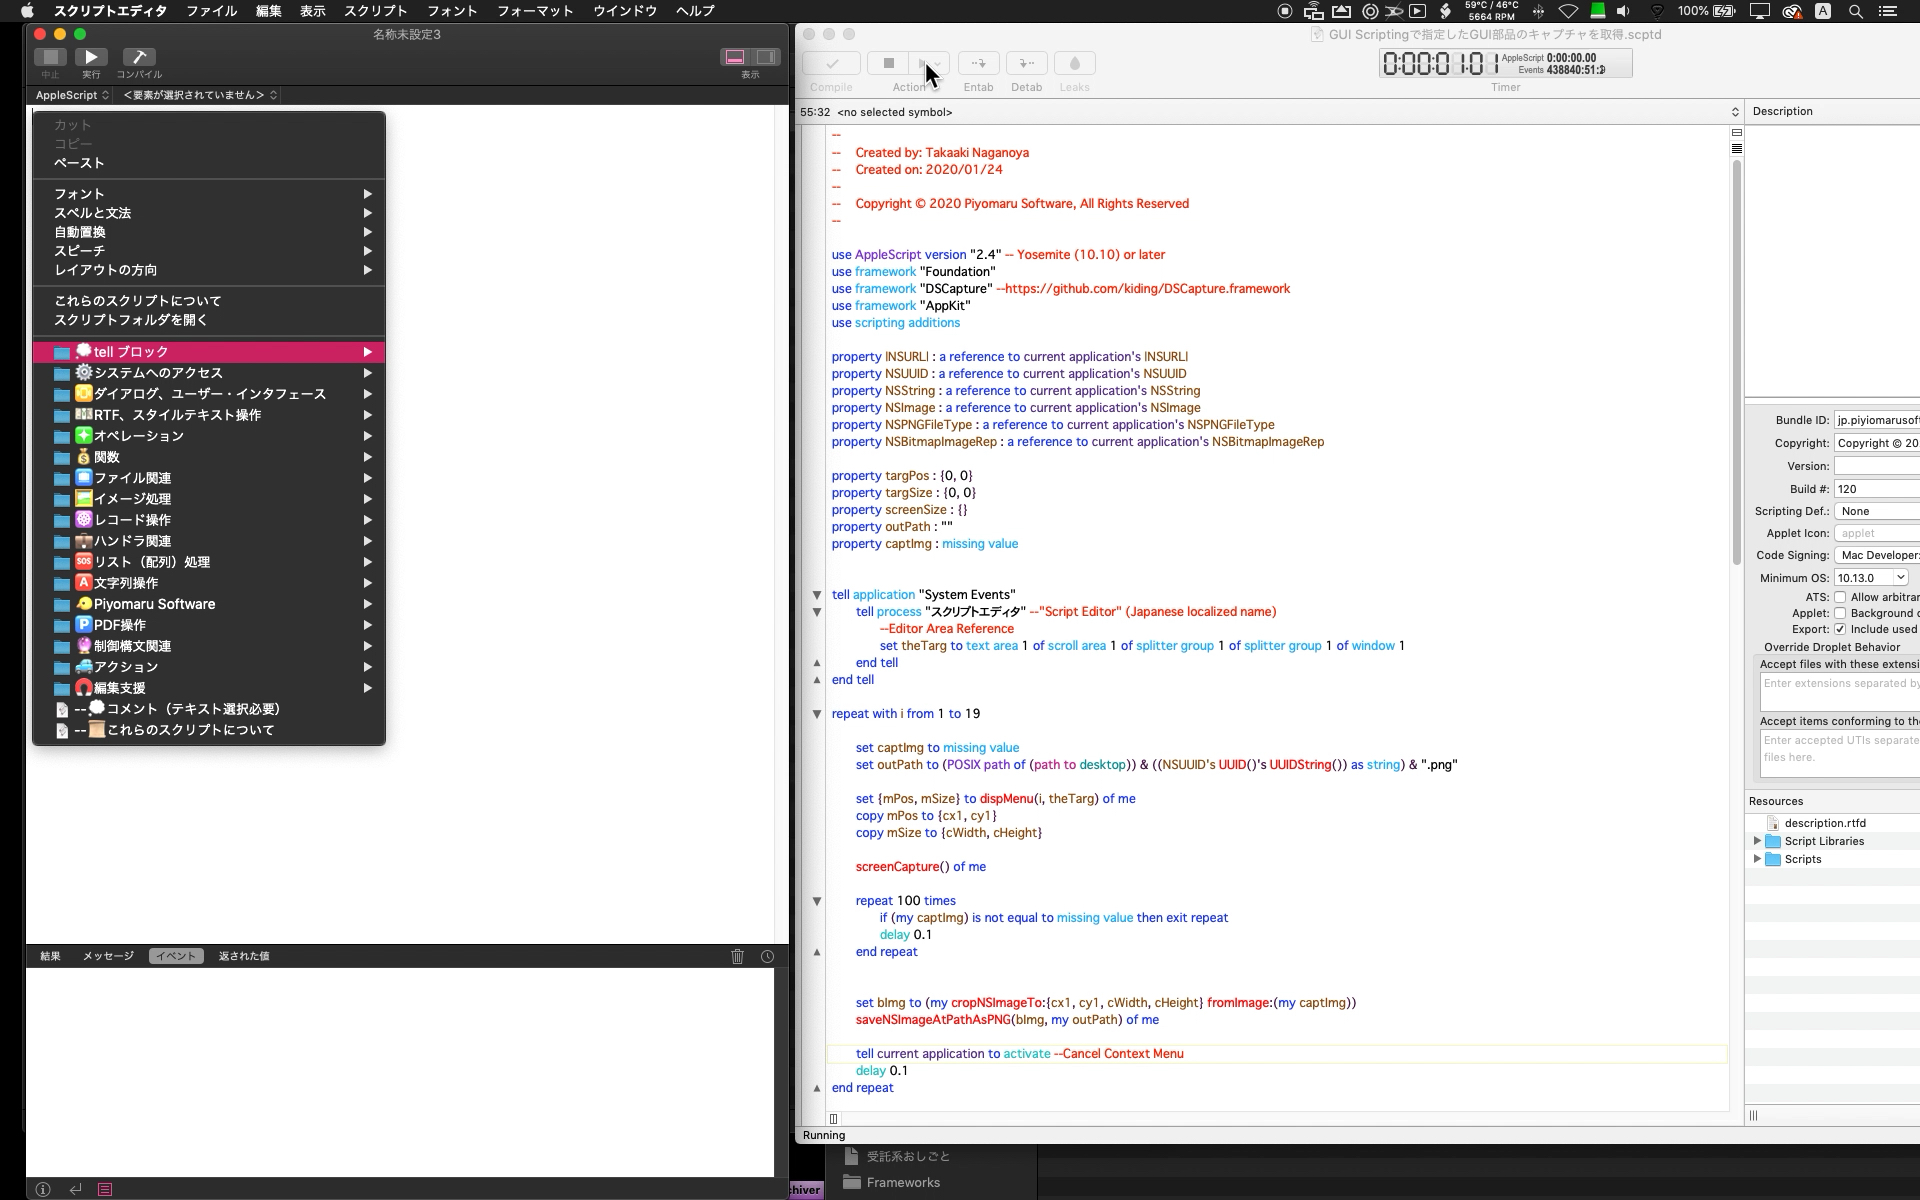Switch to 返された値 tab
This screenshot has width=1920, height=1200.
[244, 956]
